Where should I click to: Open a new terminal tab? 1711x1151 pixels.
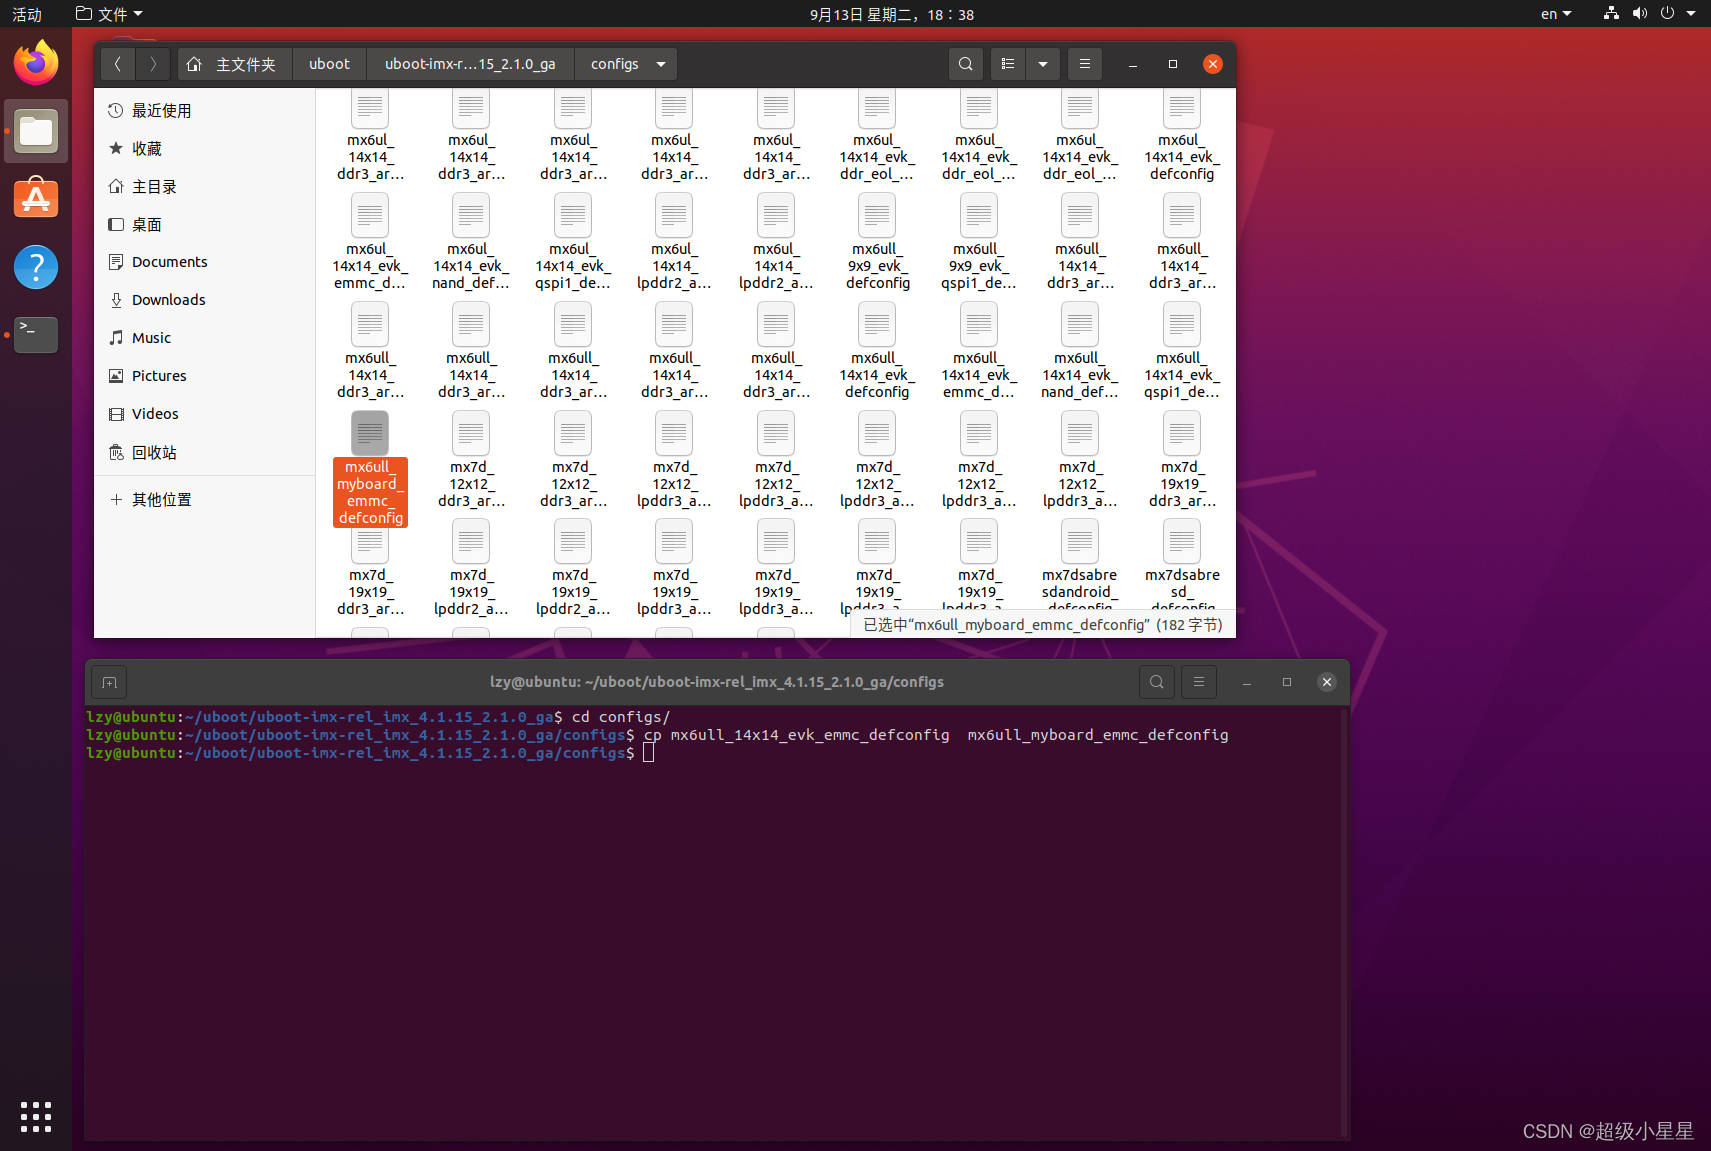click(108, 682)
